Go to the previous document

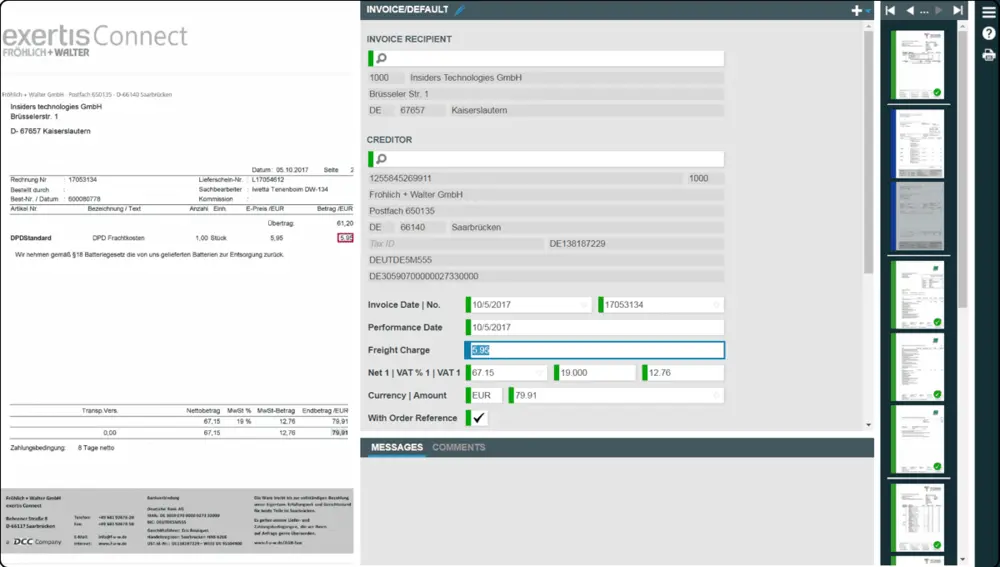[x=910, y=10]
